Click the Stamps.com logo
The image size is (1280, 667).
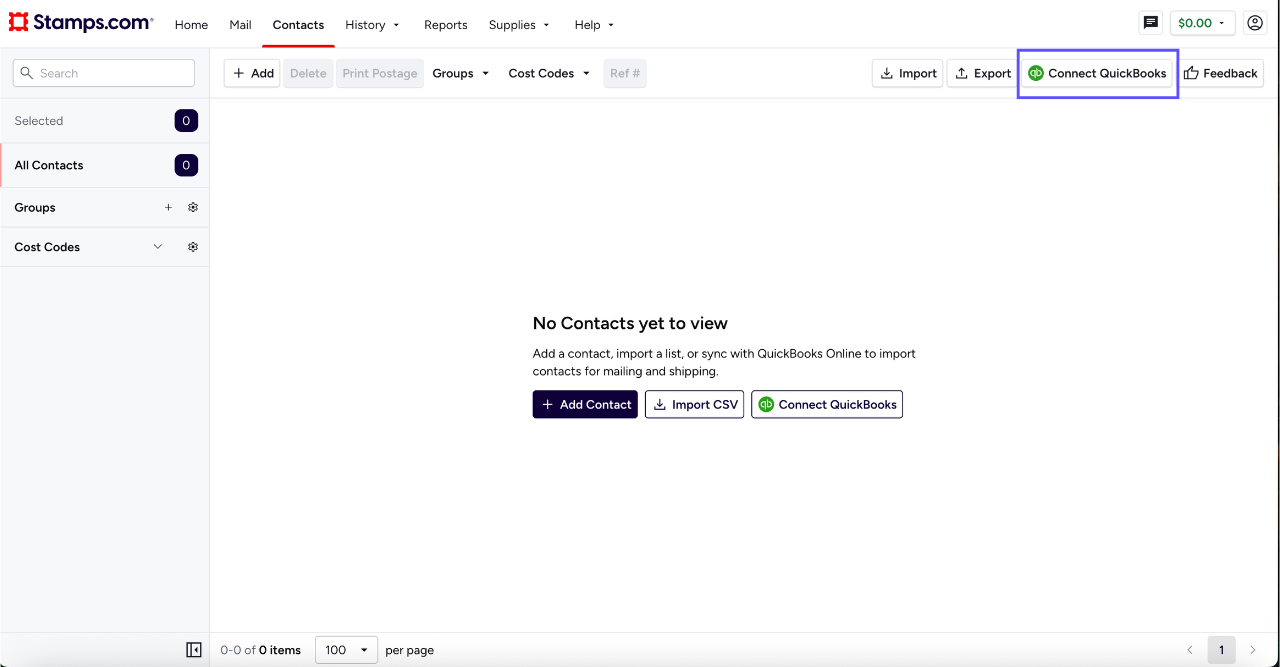tap(81, 23)
